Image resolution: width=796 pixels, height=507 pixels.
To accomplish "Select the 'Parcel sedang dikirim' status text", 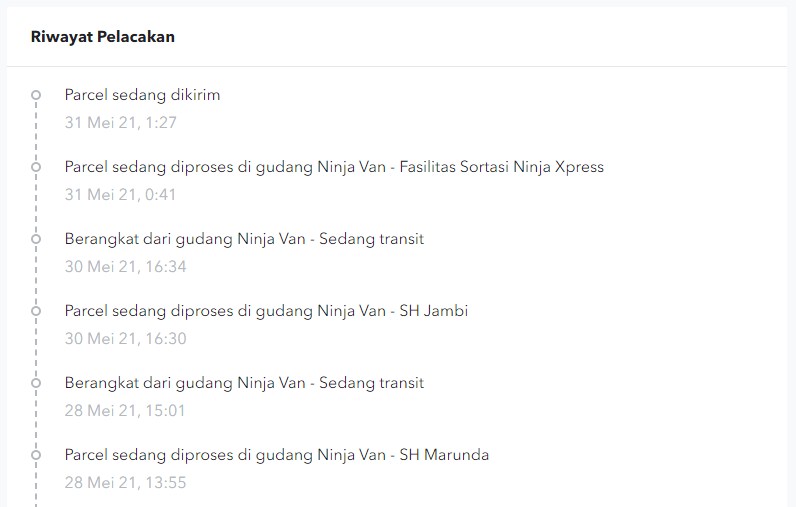I will point(142,95).
